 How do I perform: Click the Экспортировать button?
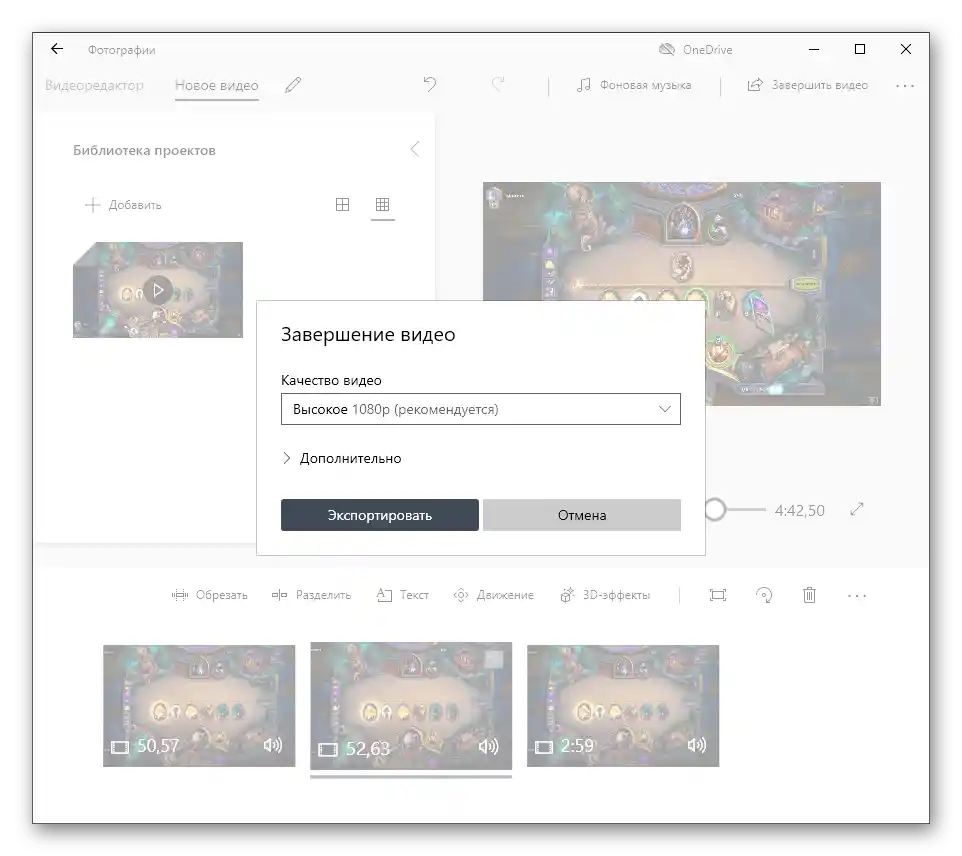pyautogui.click(x=380, y=515)
